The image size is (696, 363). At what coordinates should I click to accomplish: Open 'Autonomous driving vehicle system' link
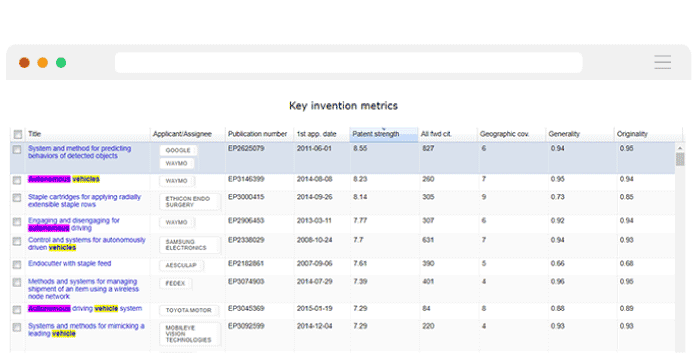pos(85,308)
